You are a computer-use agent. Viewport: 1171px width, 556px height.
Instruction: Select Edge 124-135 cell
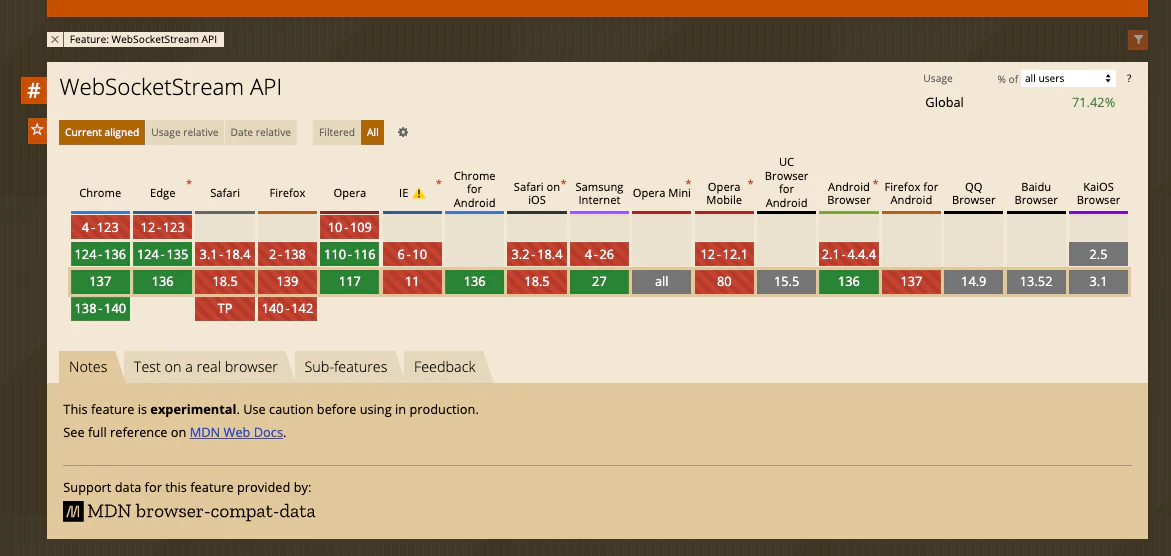point(163,254)
